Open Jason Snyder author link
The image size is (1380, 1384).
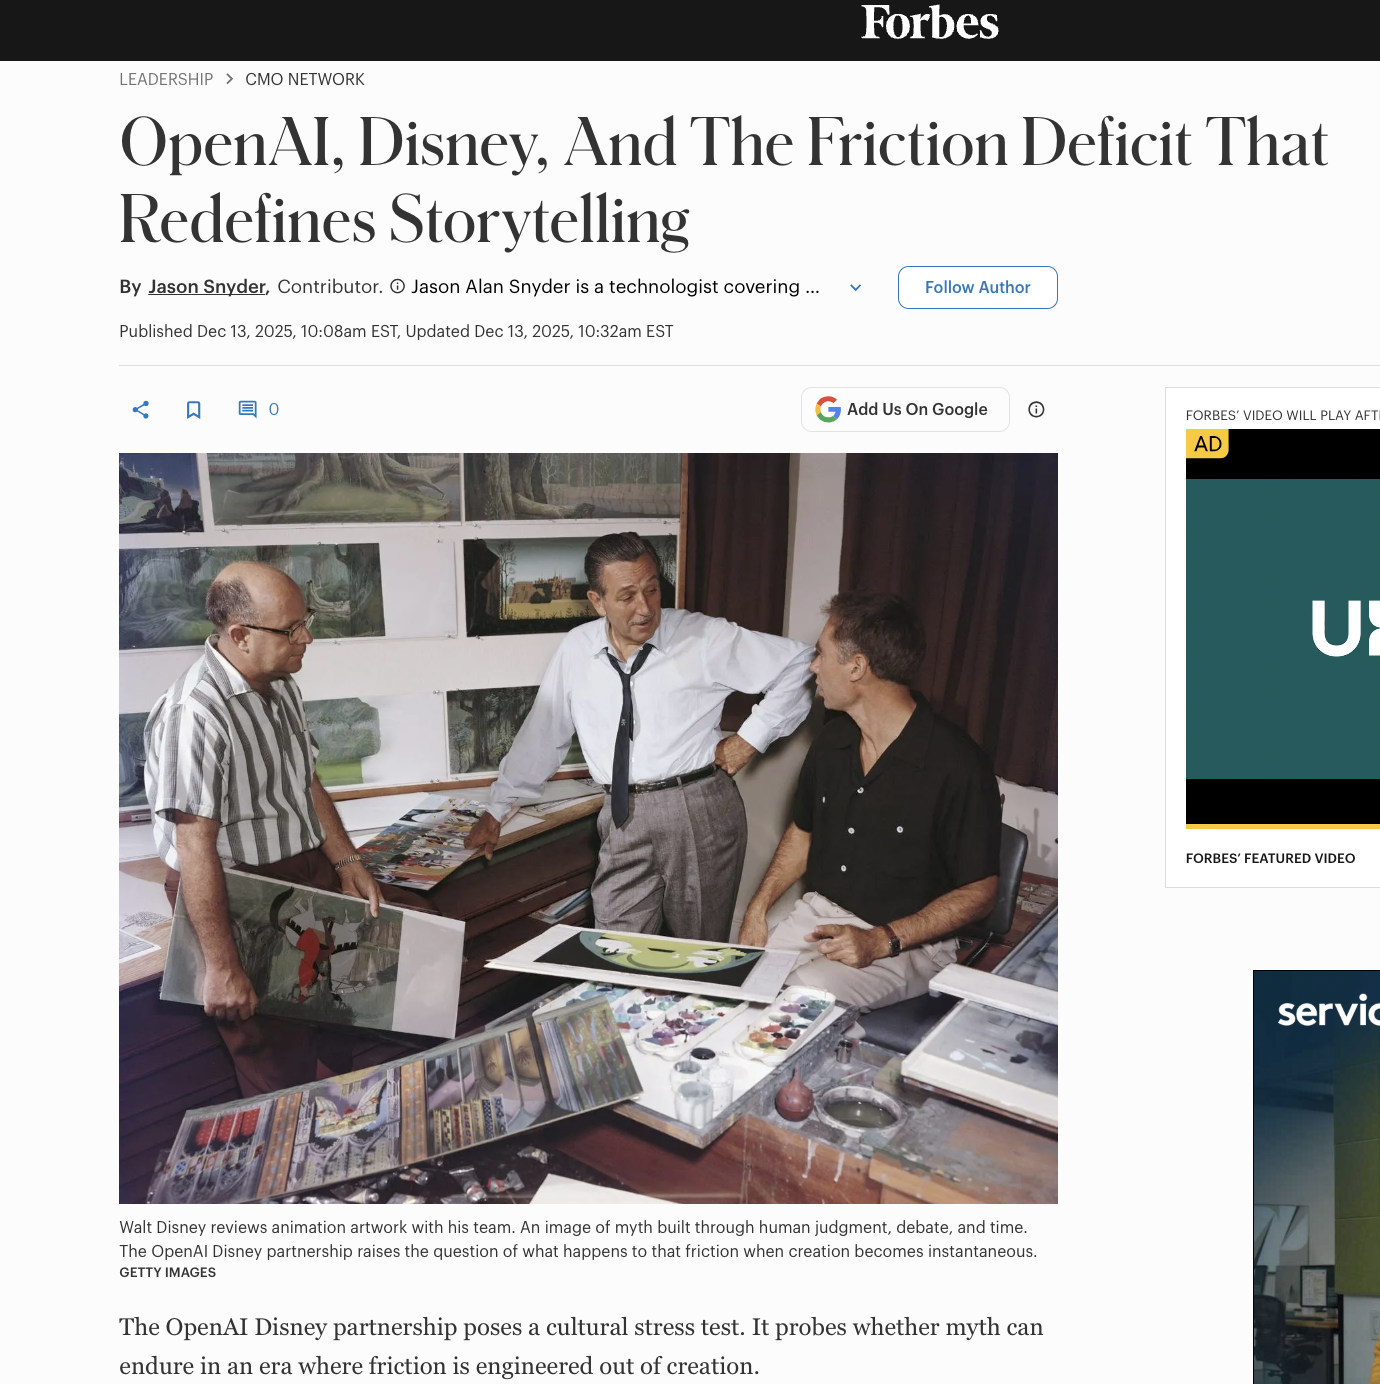207,287
